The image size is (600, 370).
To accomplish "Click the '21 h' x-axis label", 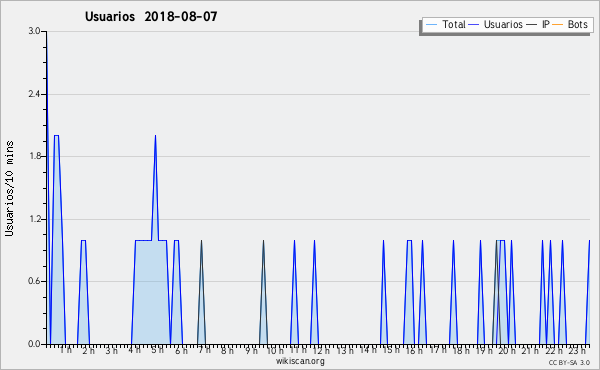I will click(530, 350).
